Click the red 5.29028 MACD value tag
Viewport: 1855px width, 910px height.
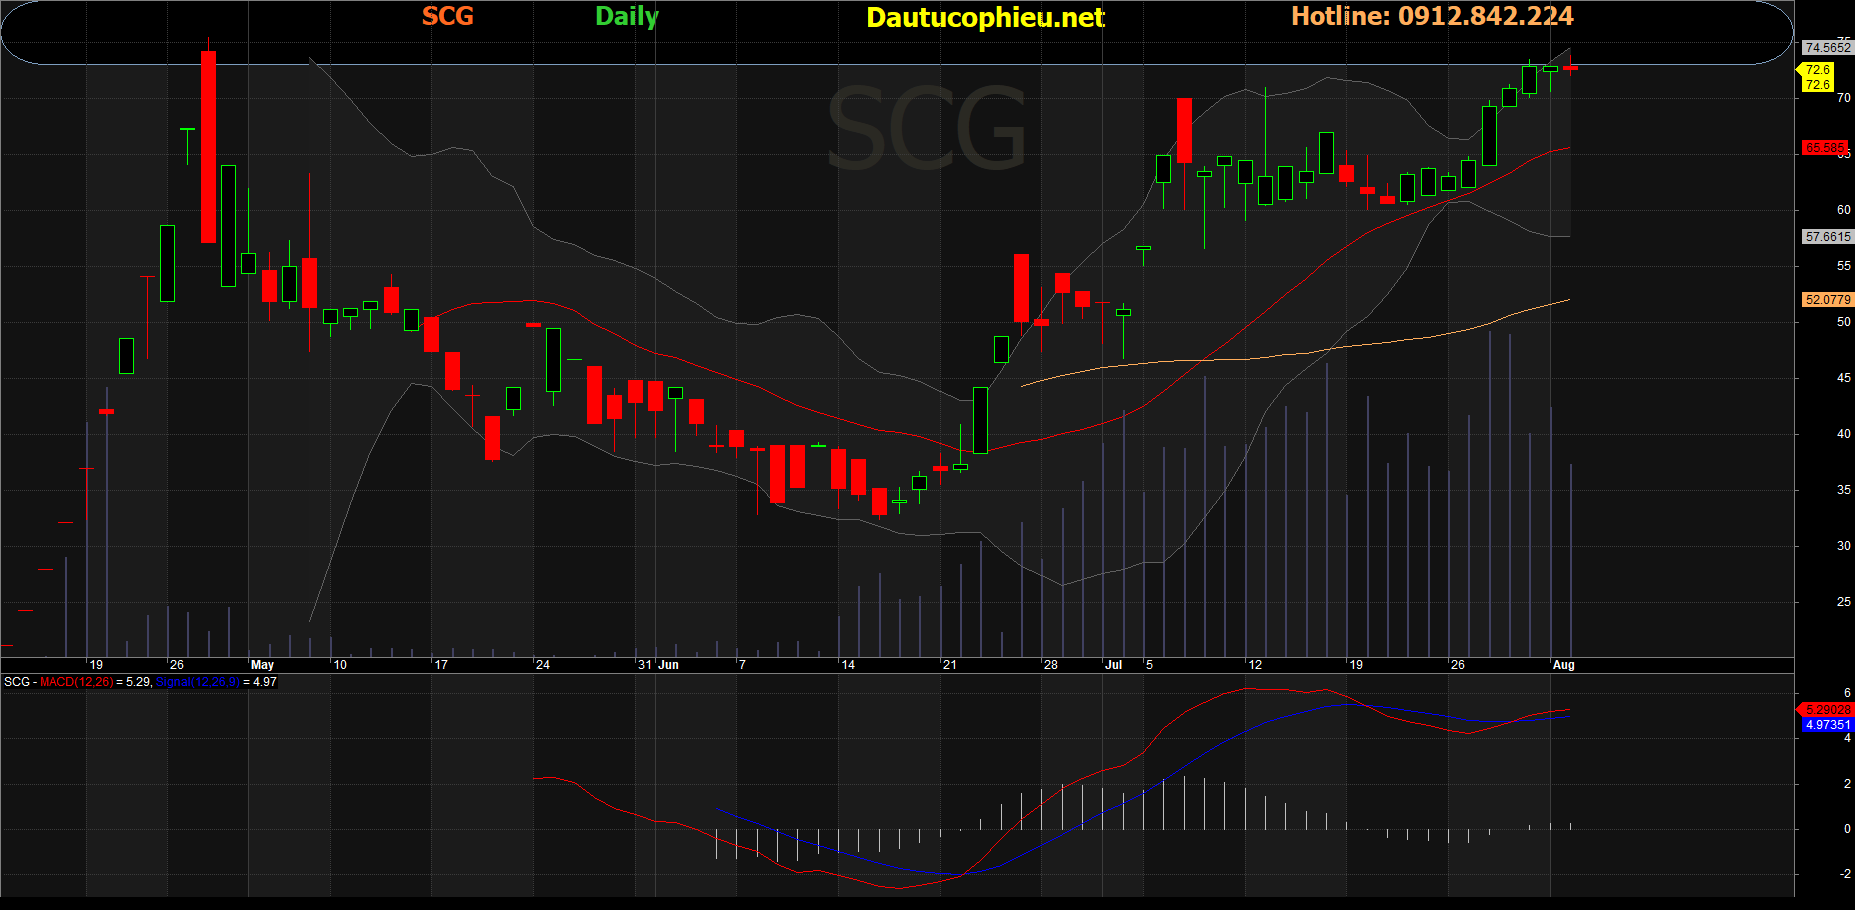coord(1827,710)
